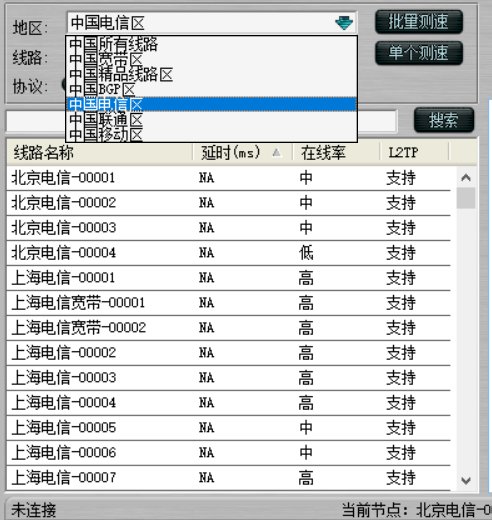
Task: Select row 上海电信-00001
Action: [228, 278]
